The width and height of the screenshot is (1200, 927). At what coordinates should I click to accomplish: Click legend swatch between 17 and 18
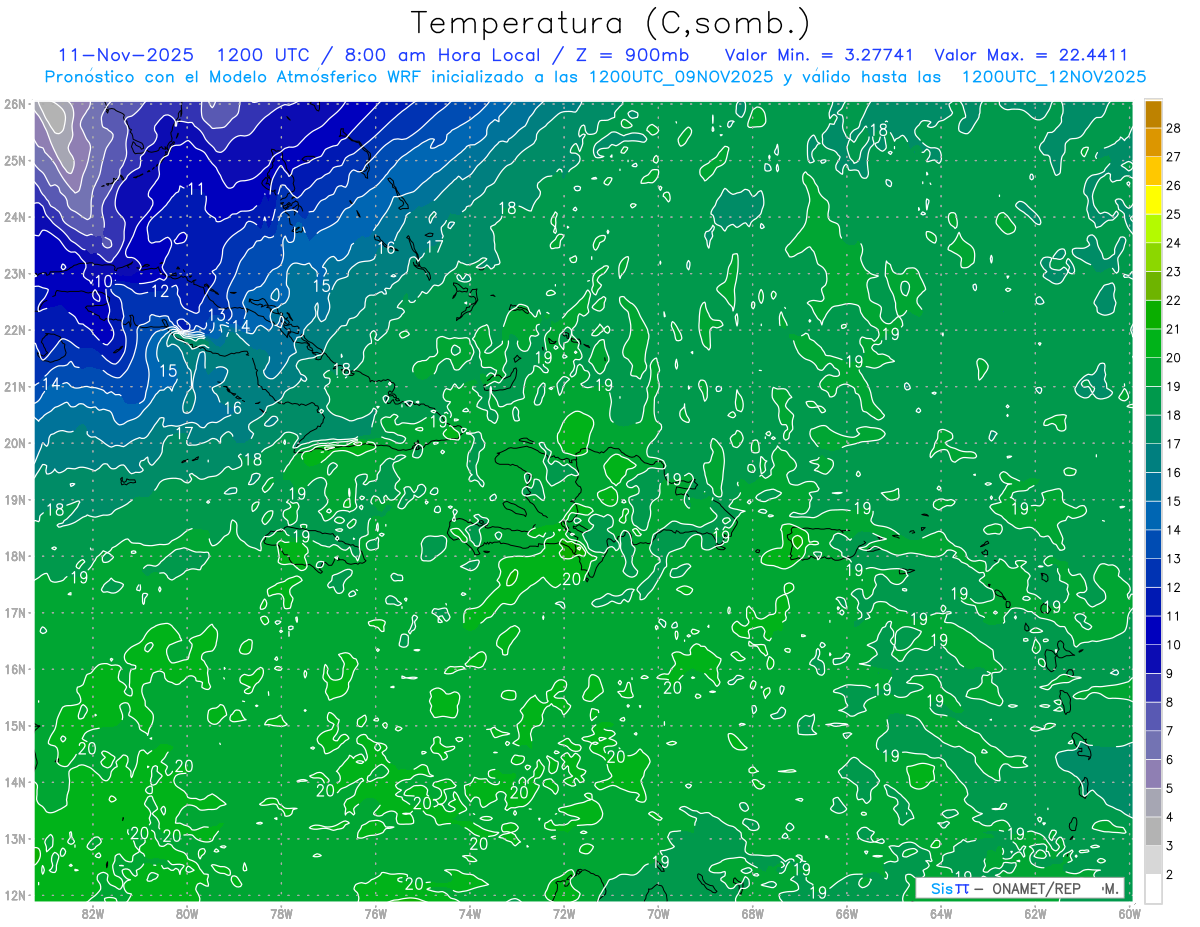[x=1154, y=428]
